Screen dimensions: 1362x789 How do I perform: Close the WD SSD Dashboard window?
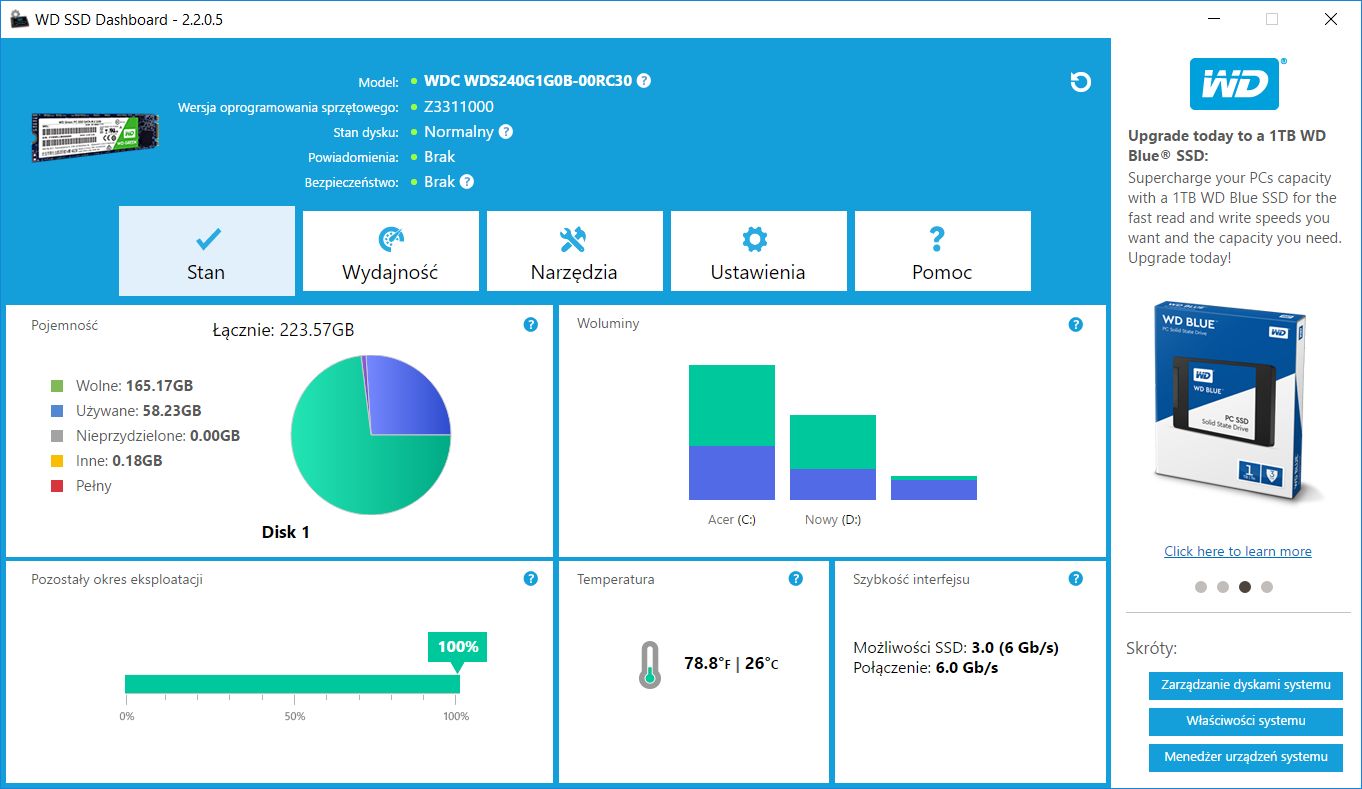pos(1330,19)
